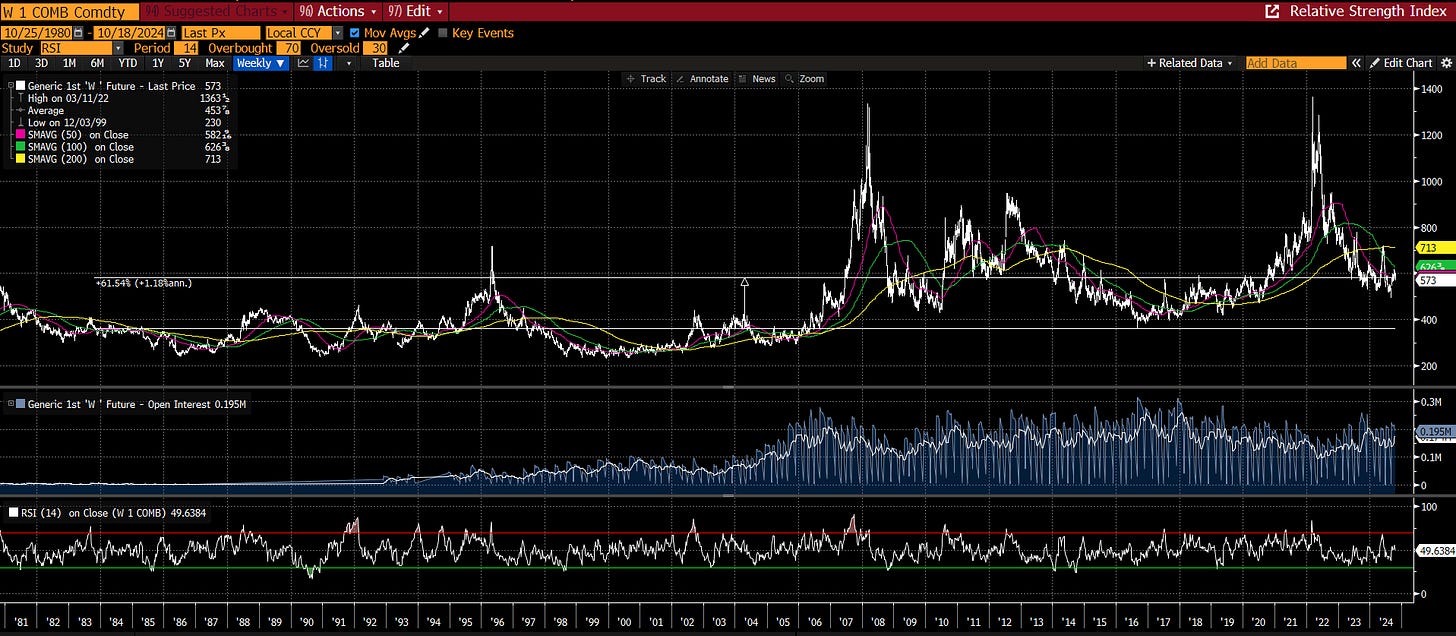Viewport: 1456px width, 636px height.
Task: Tick the Mov Avgs checkbox
Action: tap(355, 33)
